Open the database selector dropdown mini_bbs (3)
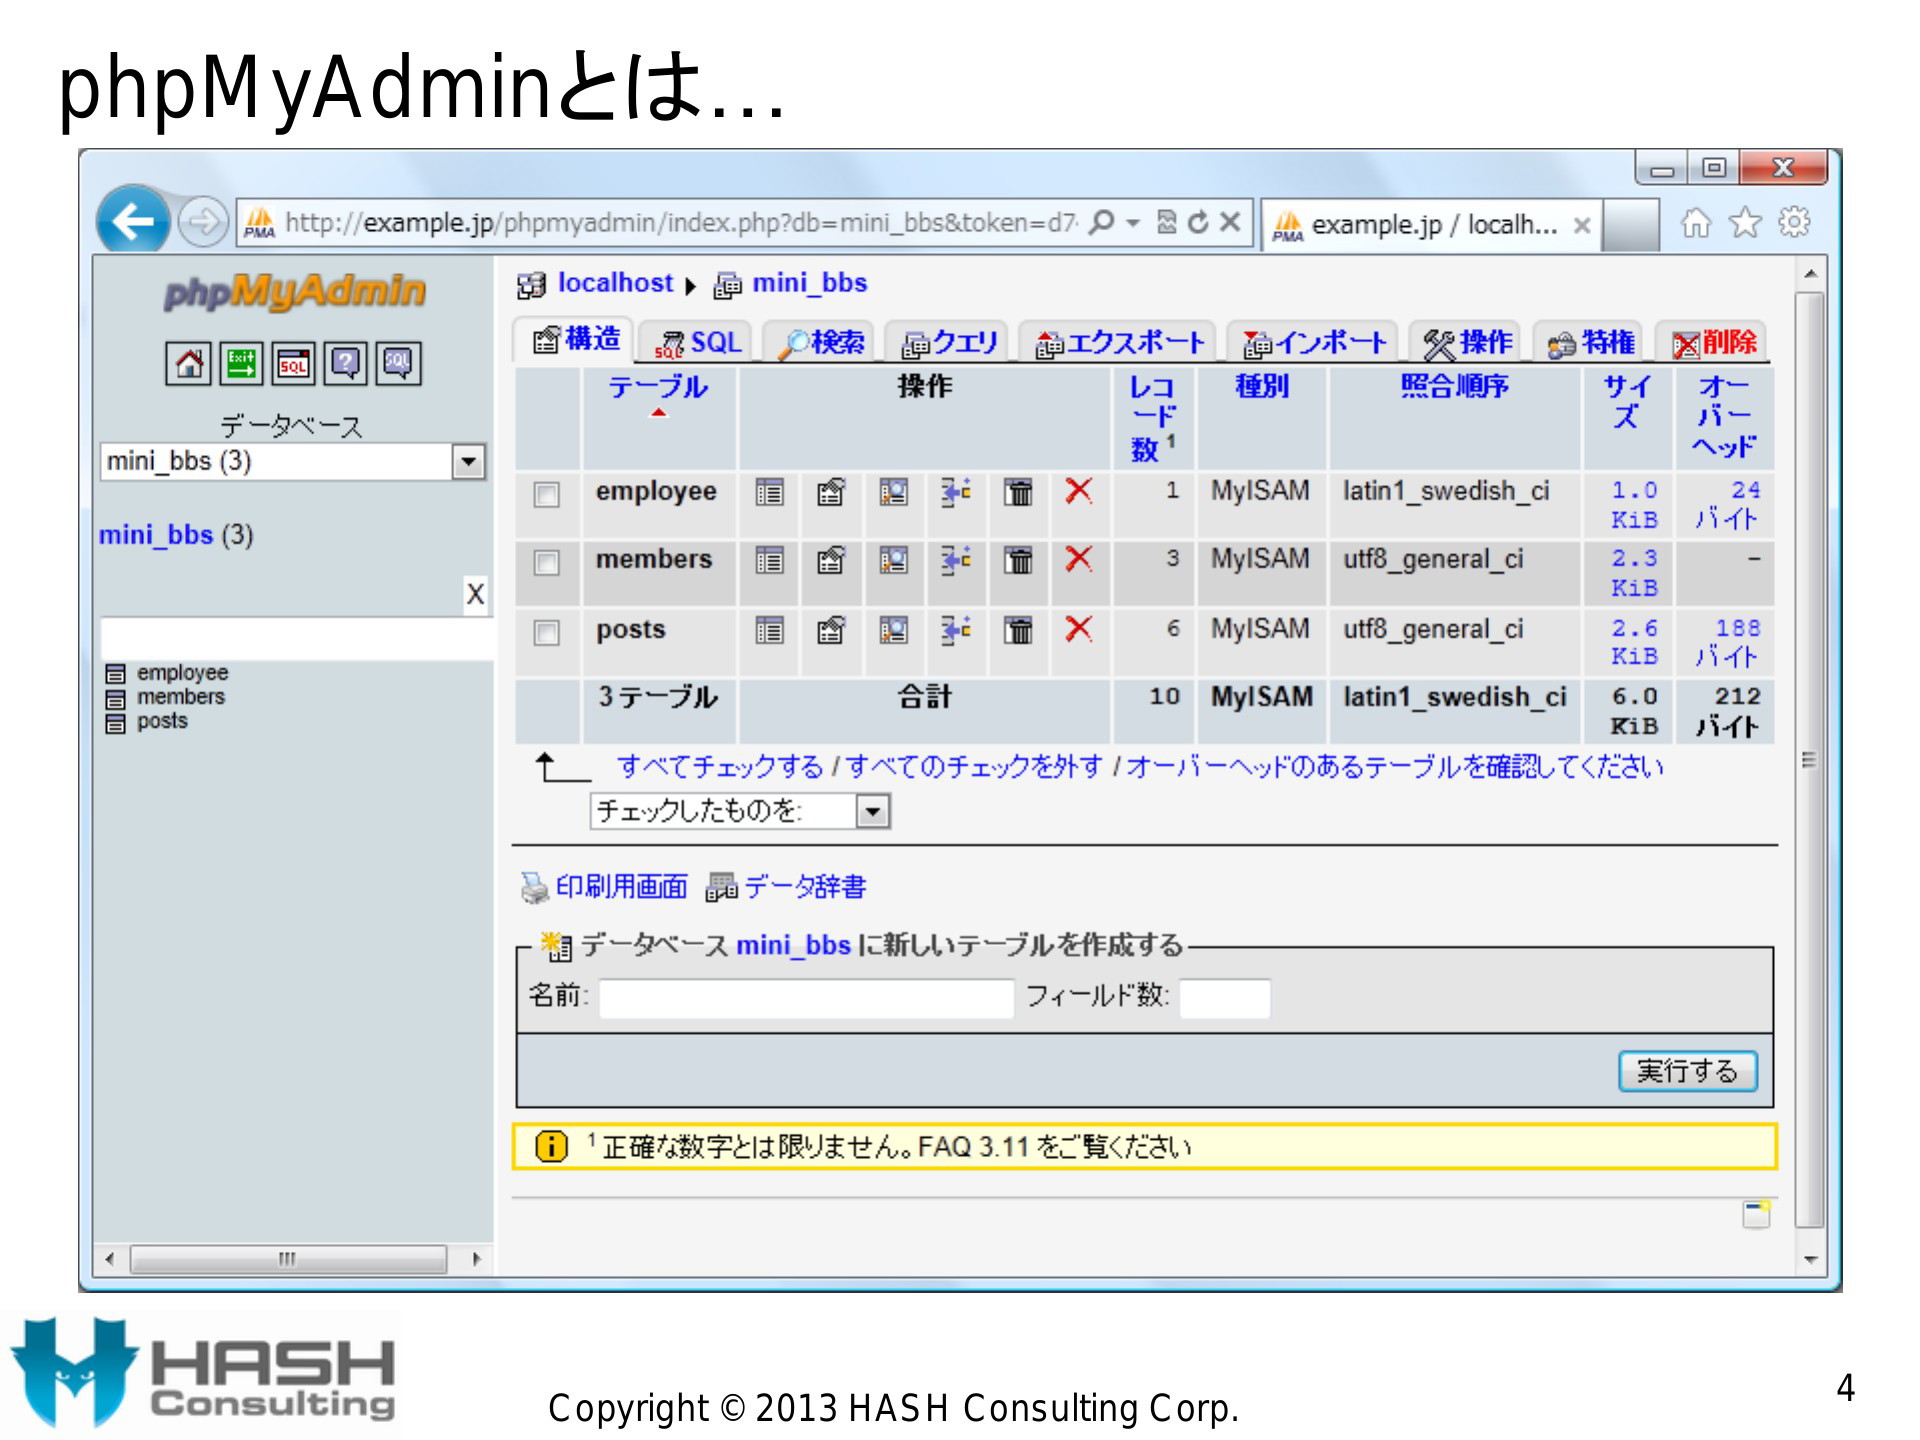The width and height of the screenshot is (1920, 1440). 293,461
